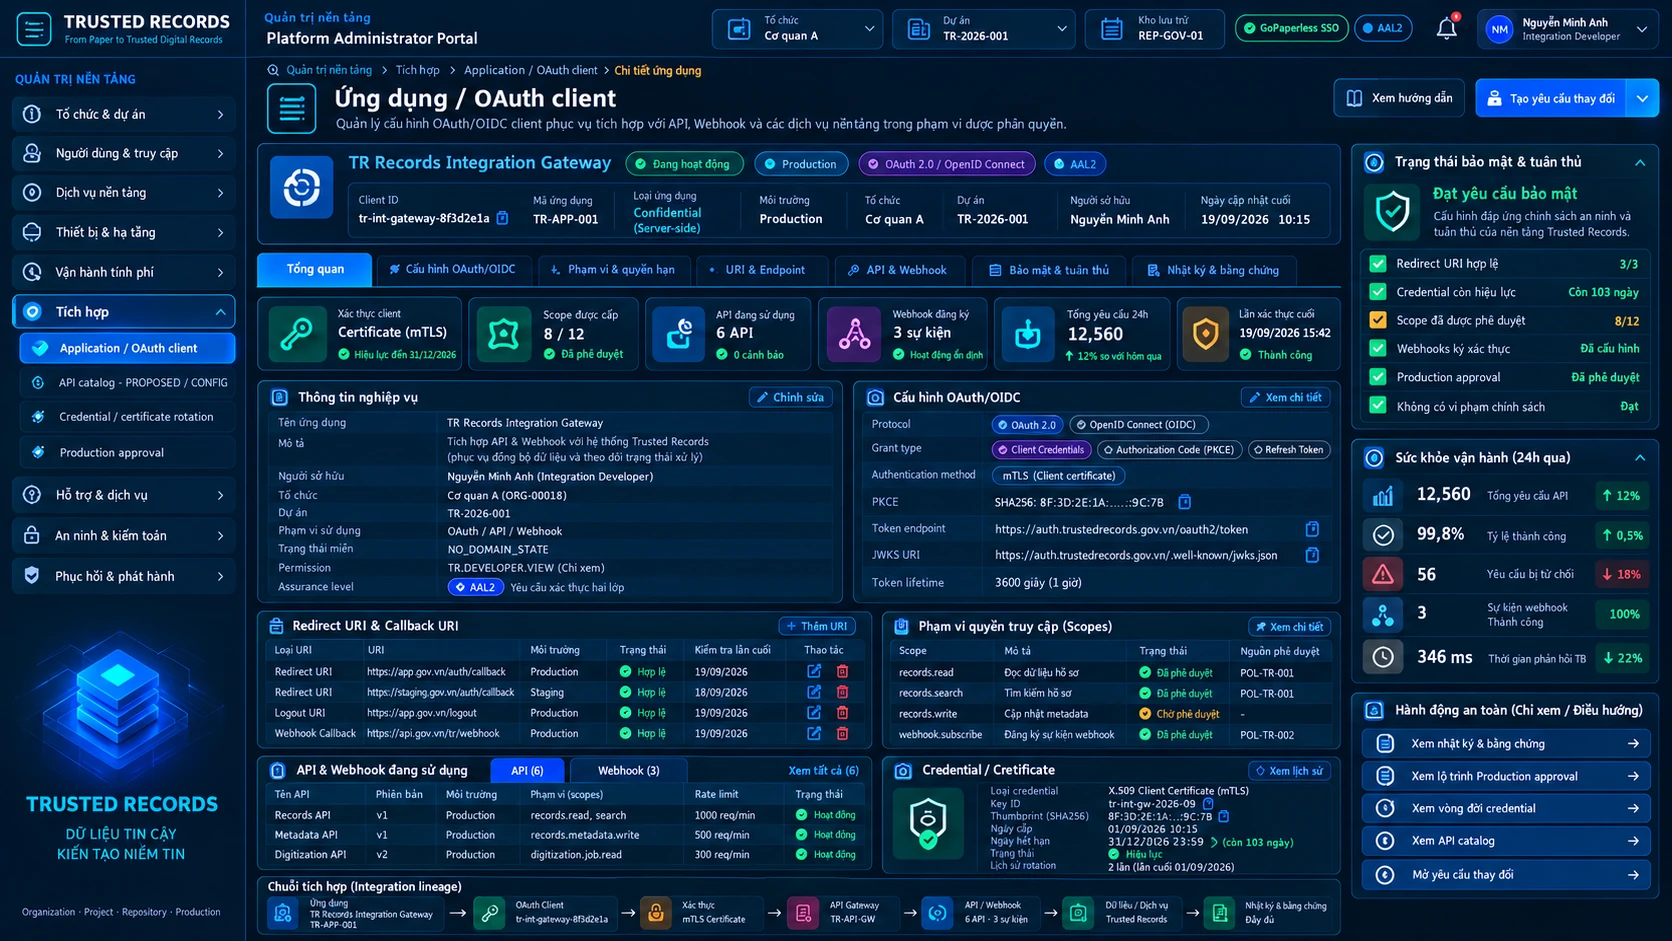Open the Nguyễn Minh Anh user menu
Image resolution: width=1672 pixels, height=941 pixels.
(1566, 29)
